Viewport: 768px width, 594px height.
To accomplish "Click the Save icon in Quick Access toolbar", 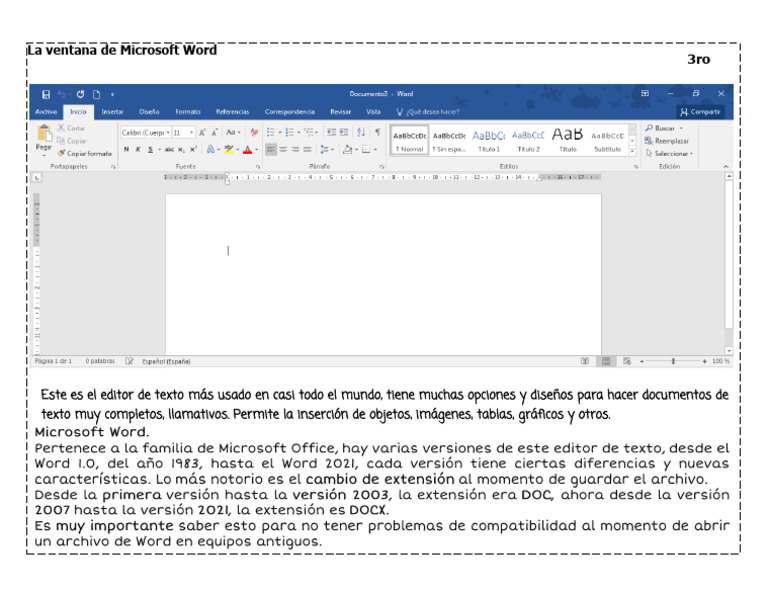I will pyautogui.click(x=46, y=94).
